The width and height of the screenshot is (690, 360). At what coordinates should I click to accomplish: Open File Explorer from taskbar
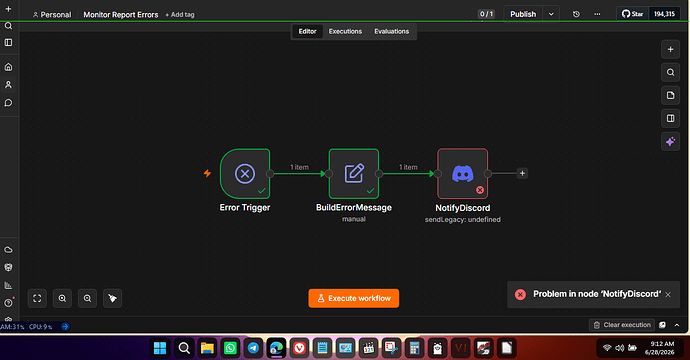click(207, 349)
